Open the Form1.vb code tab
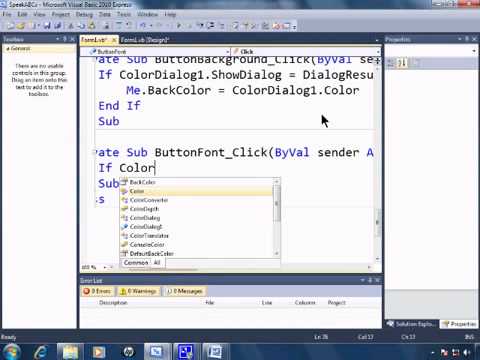The width and height of the screenshot is (480, 360). point(94,40)
